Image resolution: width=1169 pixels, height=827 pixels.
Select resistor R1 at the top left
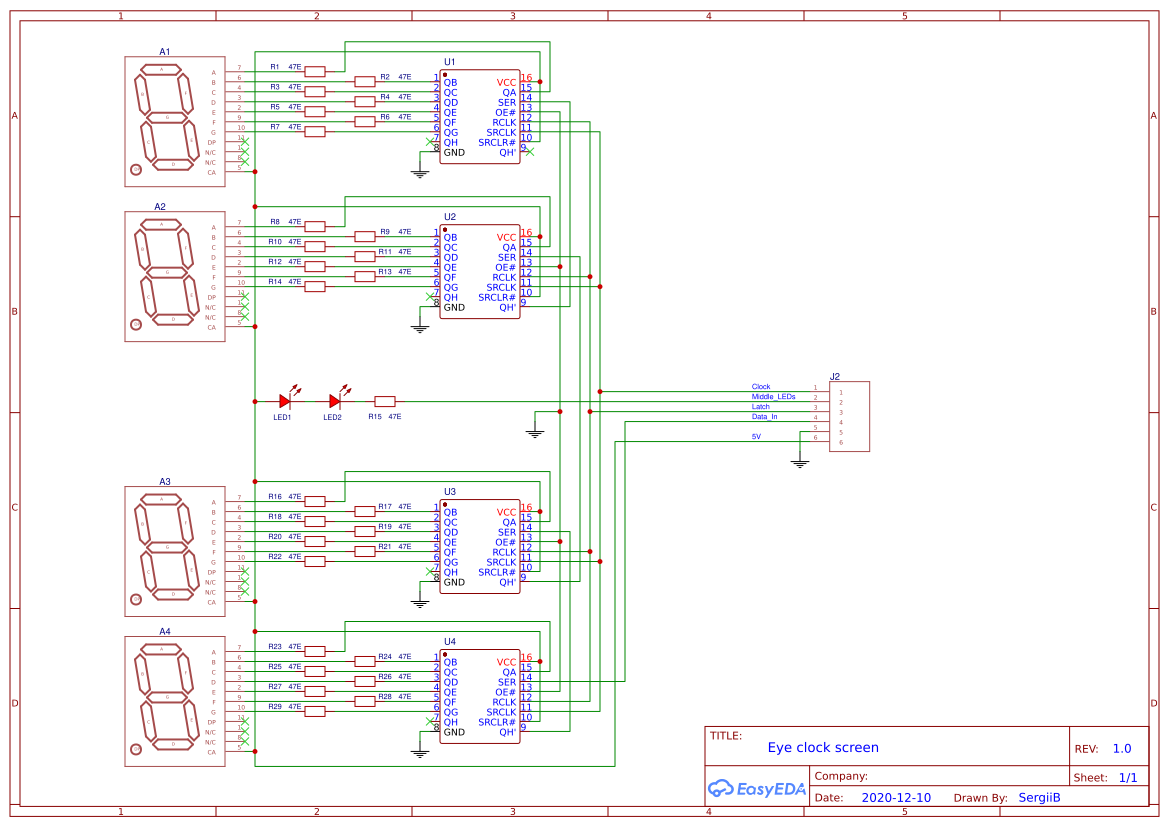click(x=314, y=69)
